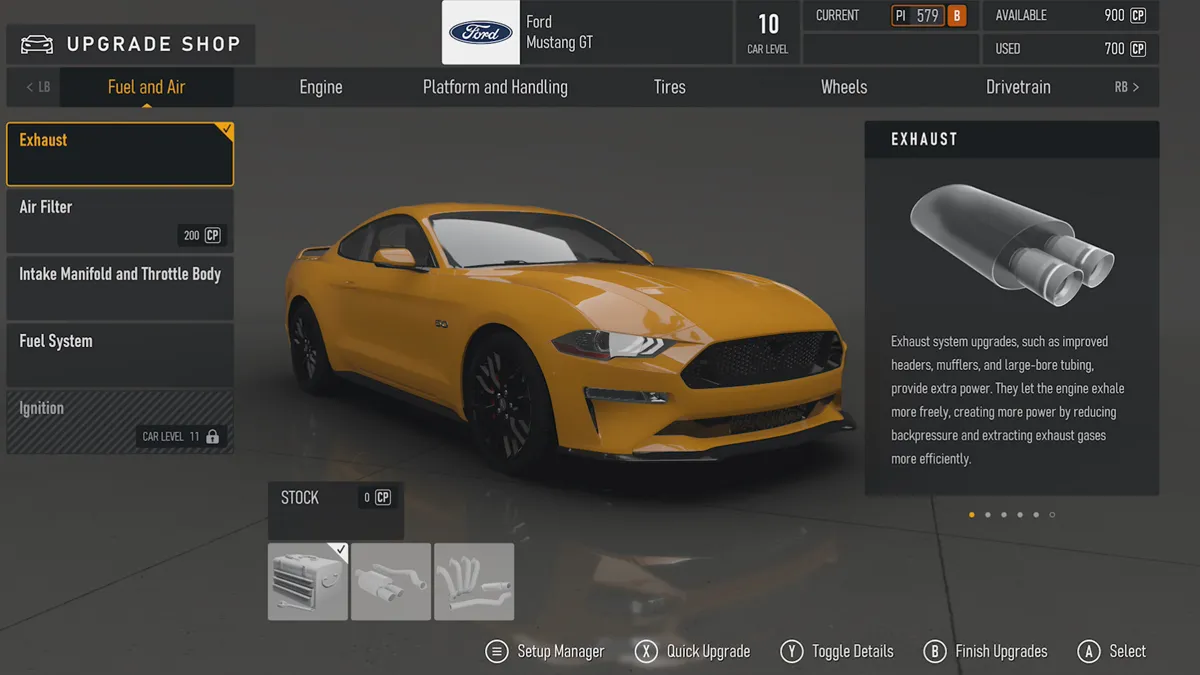This screenshot has height=675, width=1200.
Task: Select the stock exhaust thumbnail
Action: (x=308, y=582)
